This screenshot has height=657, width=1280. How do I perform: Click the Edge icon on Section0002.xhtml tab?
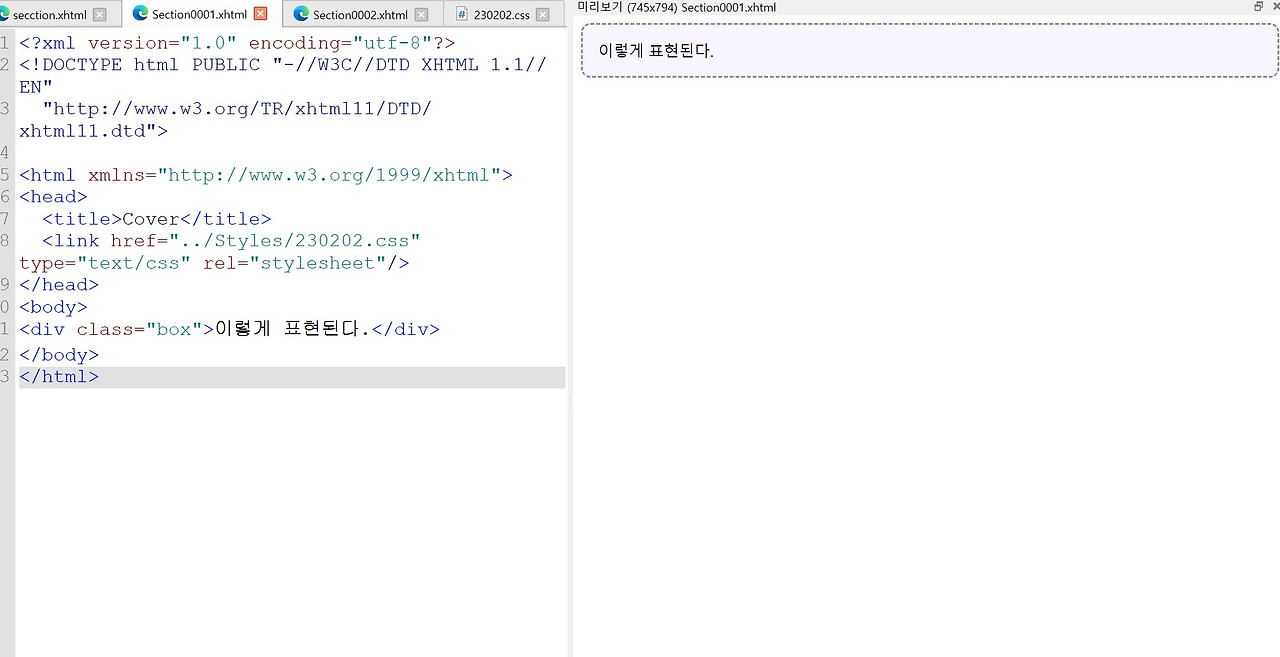click(301, 14)
